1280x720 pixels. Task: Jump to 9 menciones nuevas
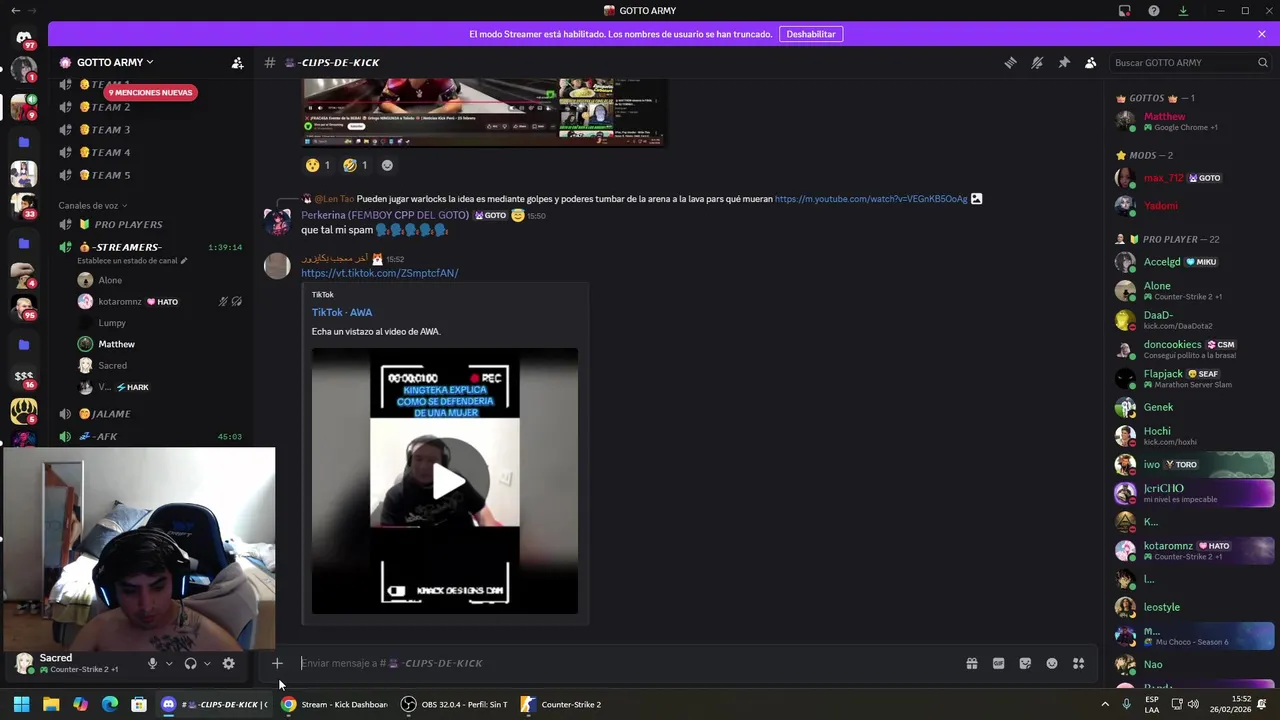150,92
